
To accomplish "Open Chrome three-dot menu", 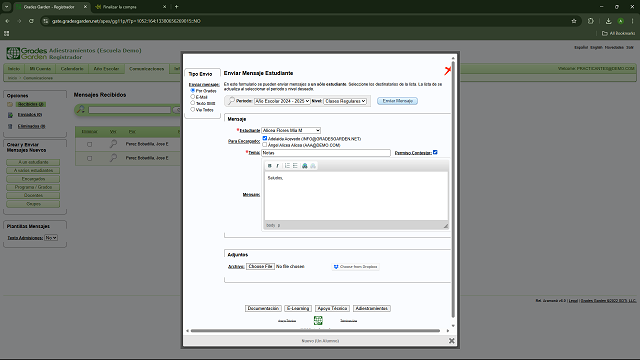I will pos(632,21).
